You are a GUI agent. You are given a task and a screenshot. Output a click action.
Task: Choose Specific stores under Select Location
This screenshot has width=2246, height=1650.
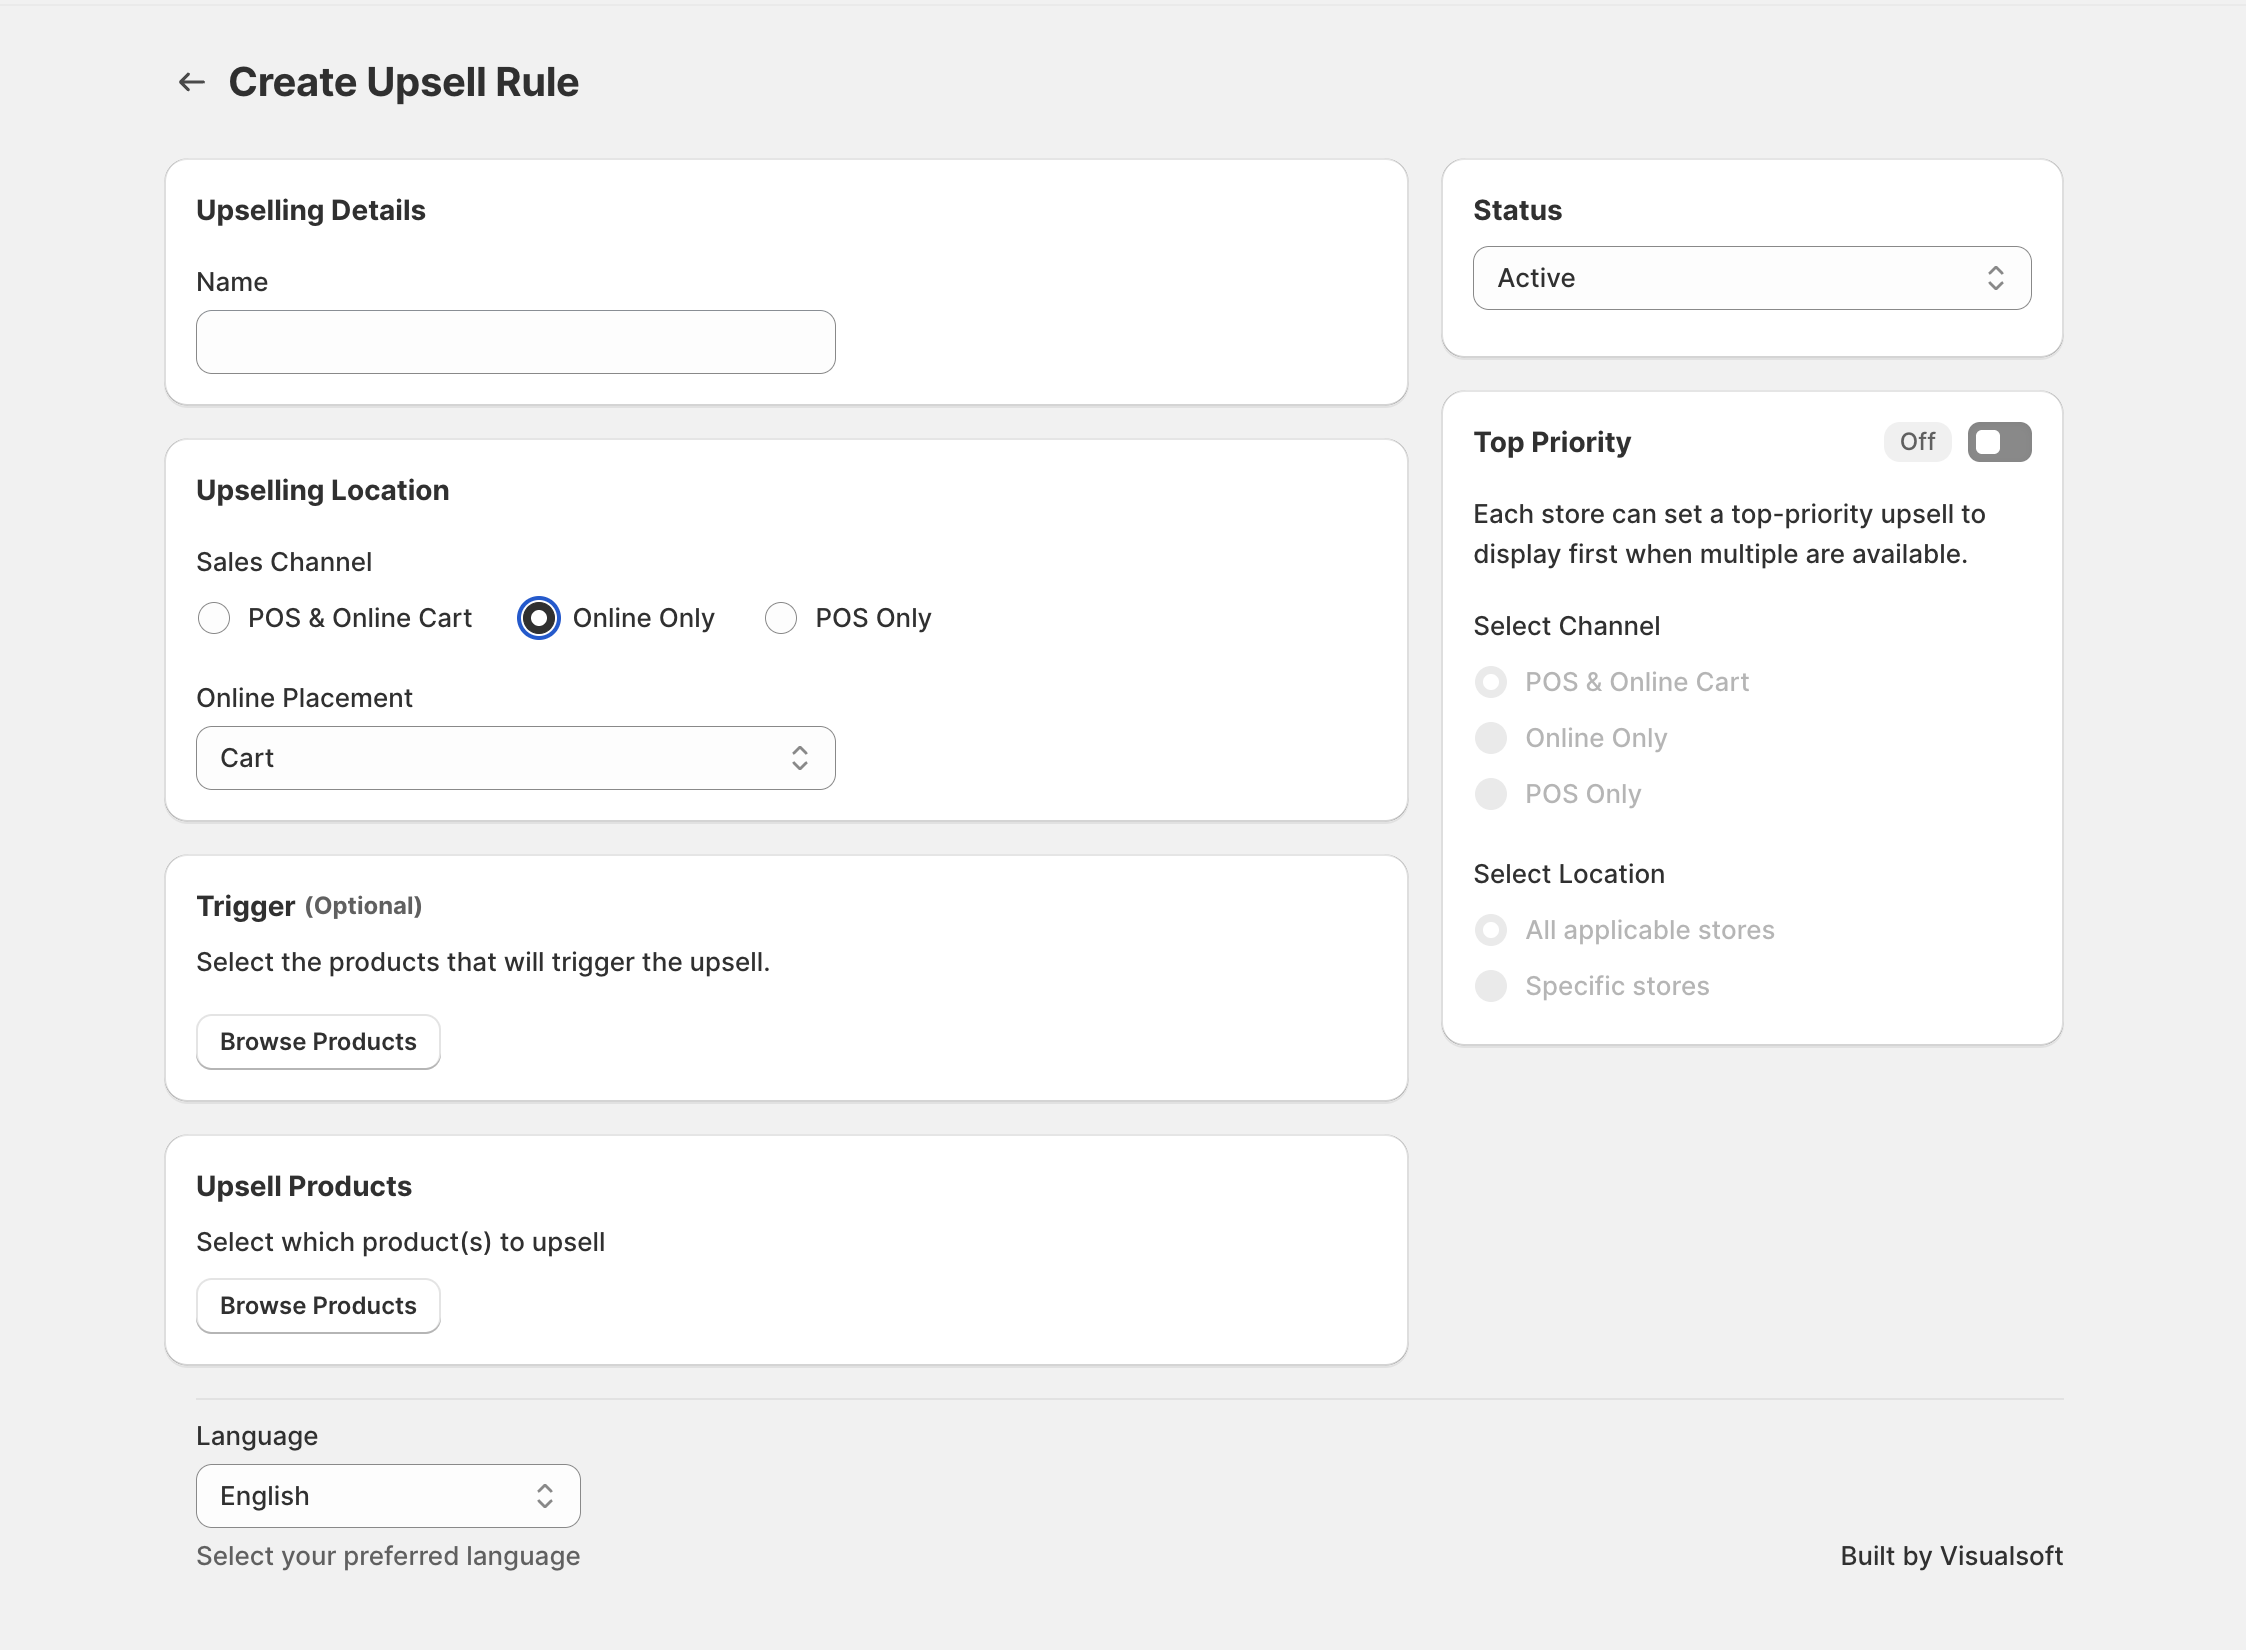(x=1491, y=986)
